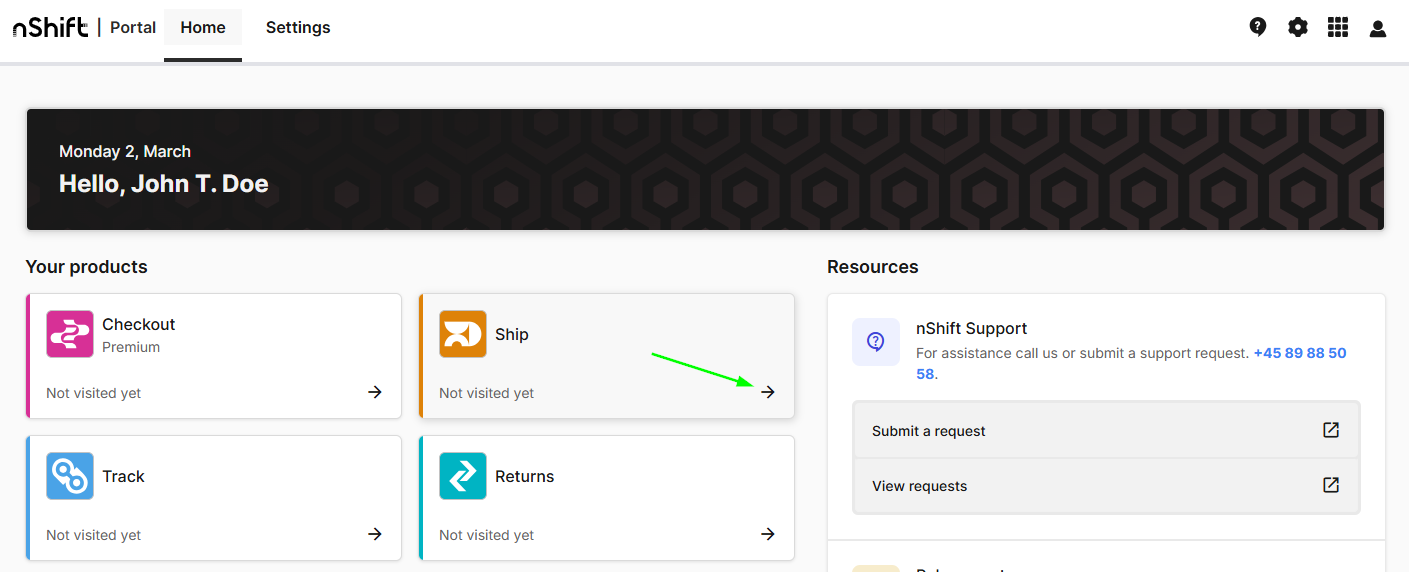
Task: Click the 'Monday 2, March' date text
Action: (125, 151)
